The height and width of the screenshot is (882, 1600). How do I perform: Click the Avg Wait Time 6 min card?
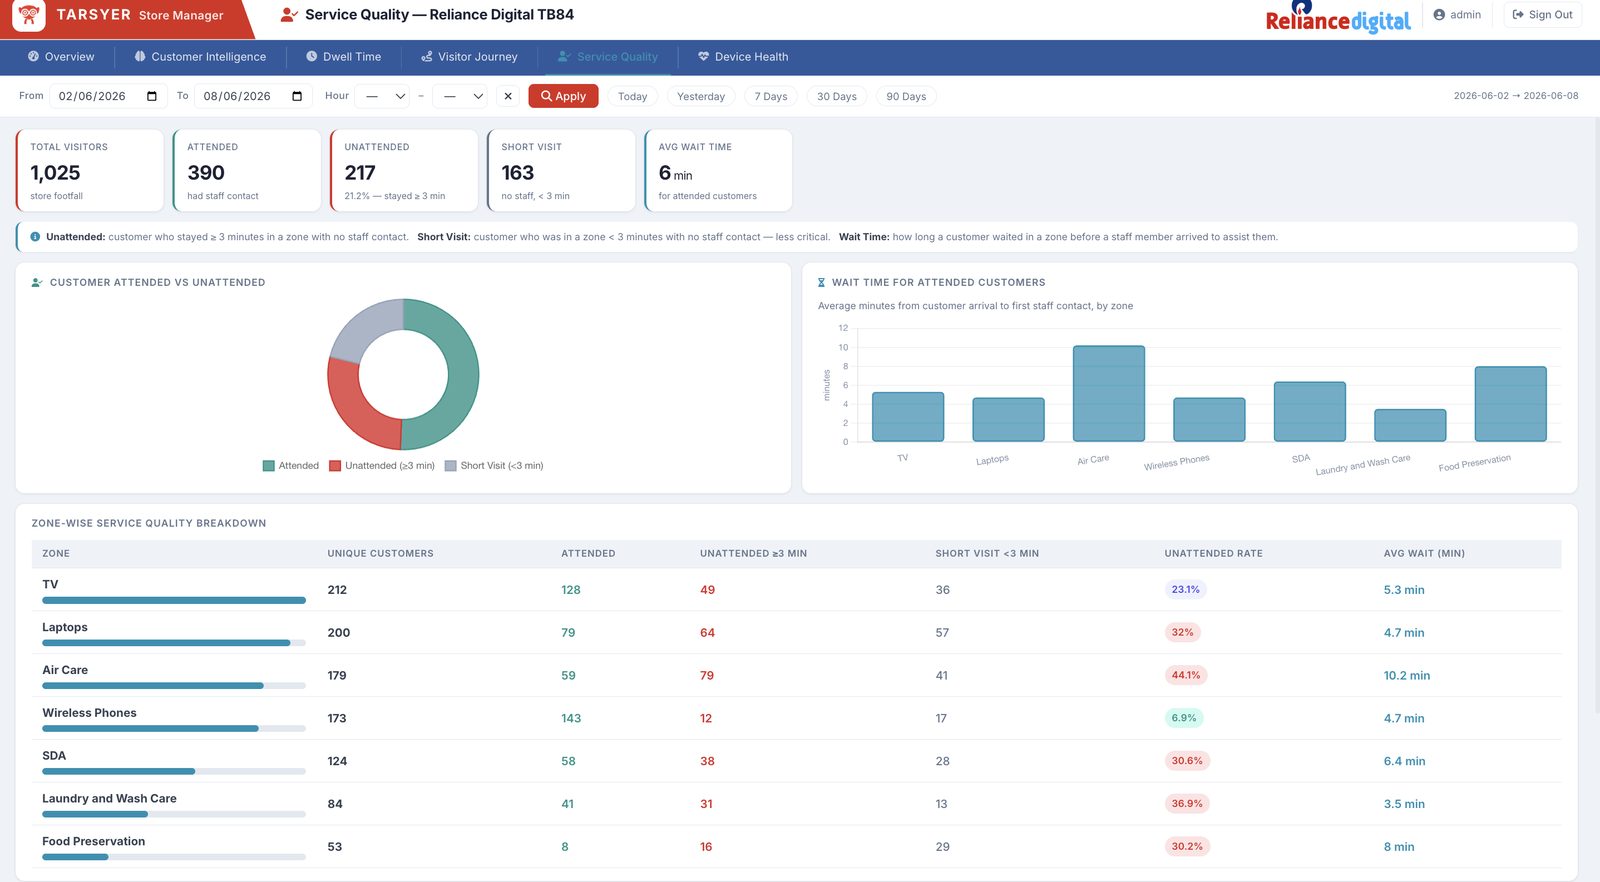[x=718, y=170]
